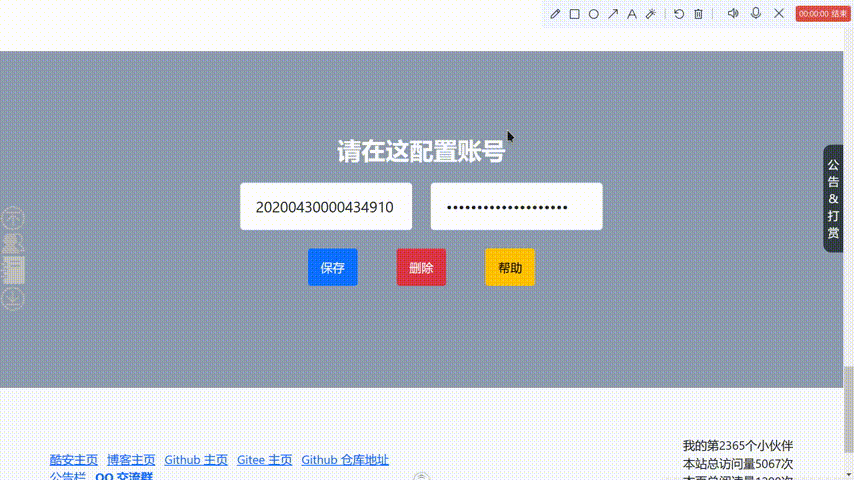Click the notebook sidebar icon
Image resolution: width=854 pixels, height=480 pixels.
[13, 270]
